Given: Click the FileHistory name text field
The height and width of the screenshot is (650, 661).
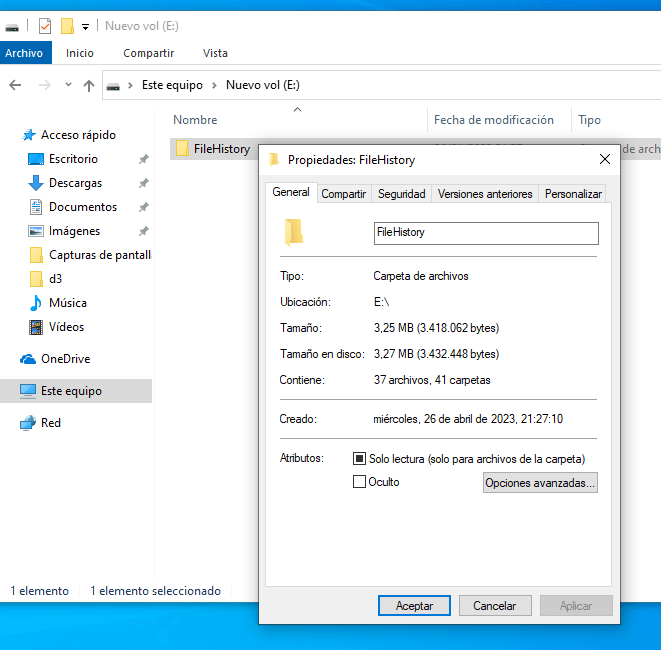Looking at the screenshot, I should click(x=485, y=233).
